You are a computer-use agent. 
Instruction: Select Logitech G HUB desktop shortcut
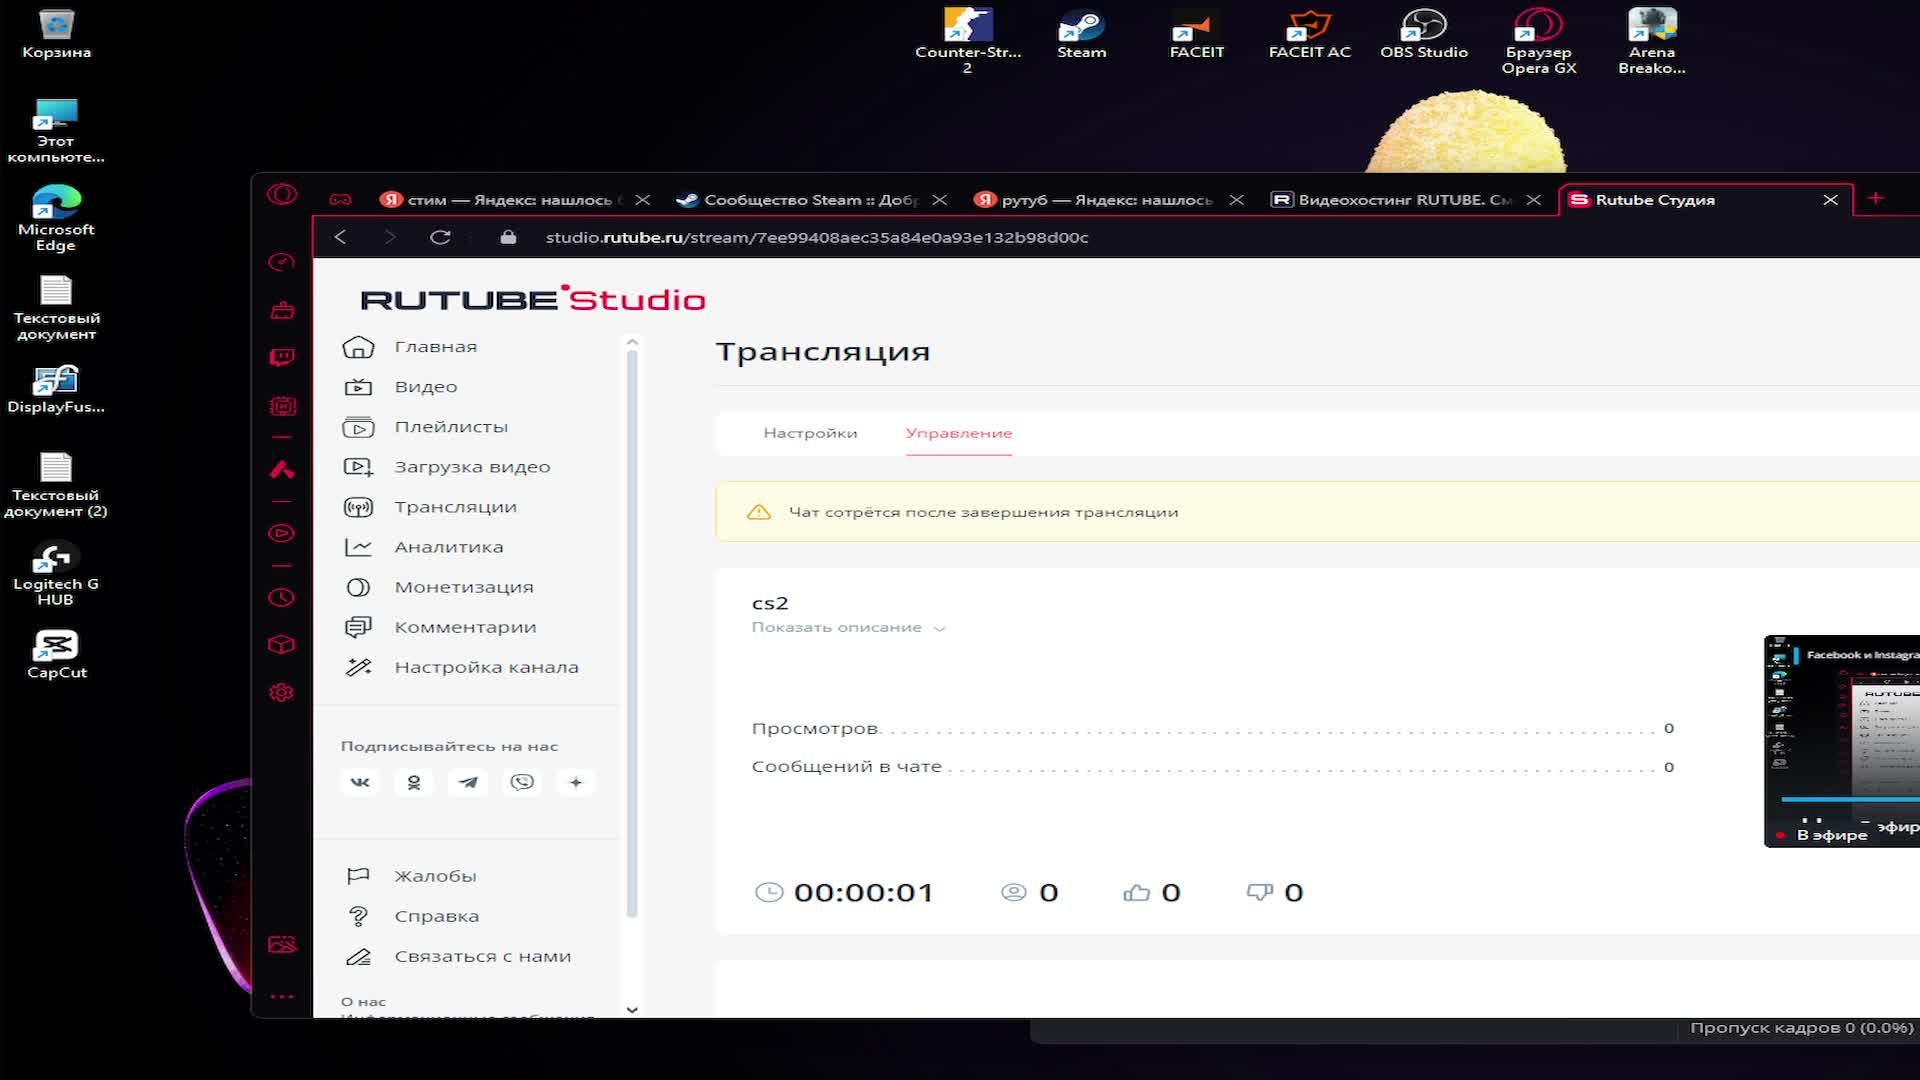tap(56, 574)
